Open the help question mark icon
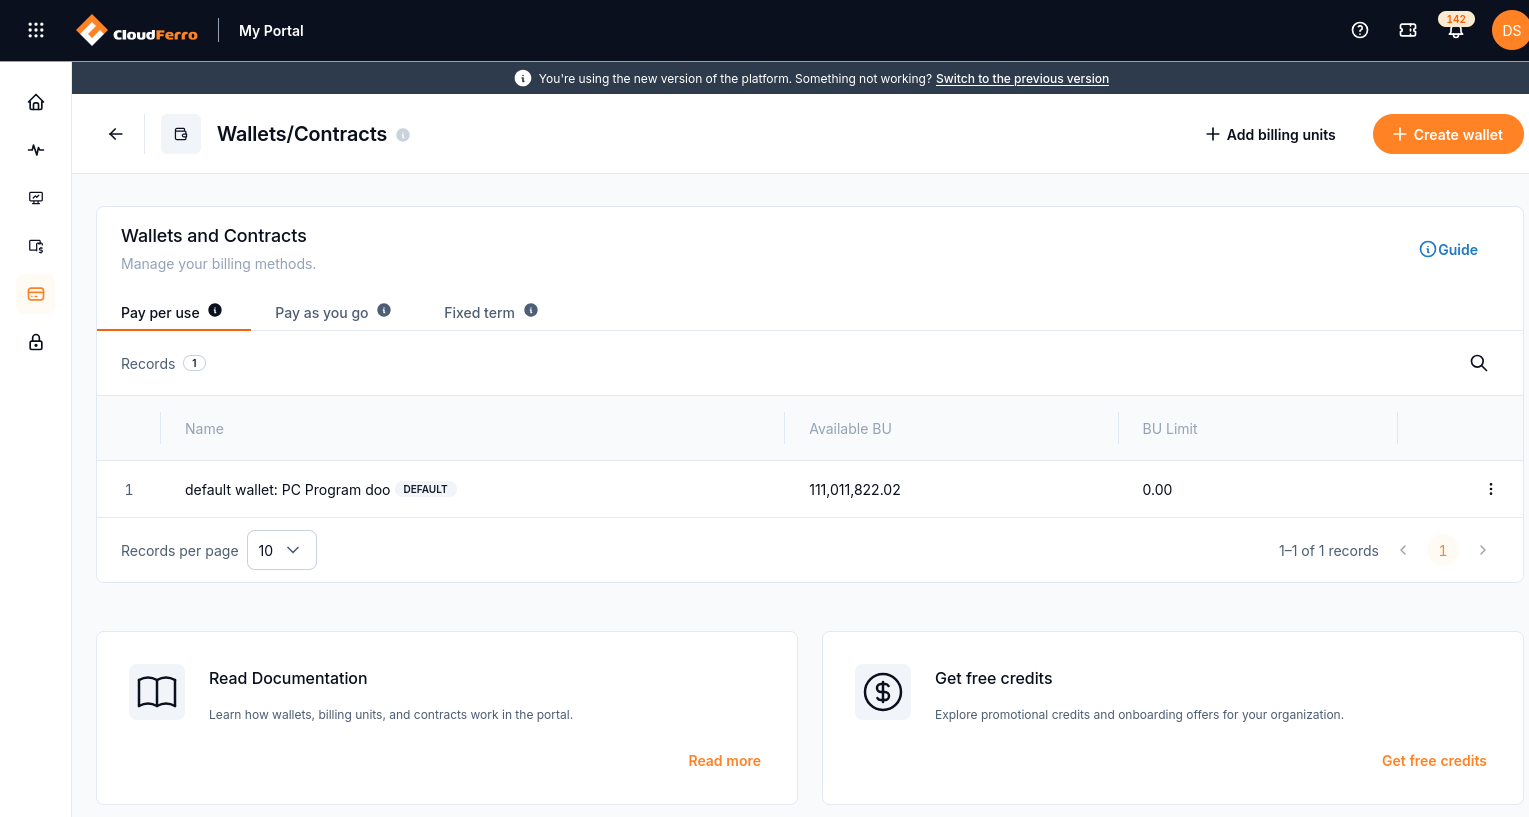The height and width of the screenshot is (817, 1529). [x=1360, y=30]
